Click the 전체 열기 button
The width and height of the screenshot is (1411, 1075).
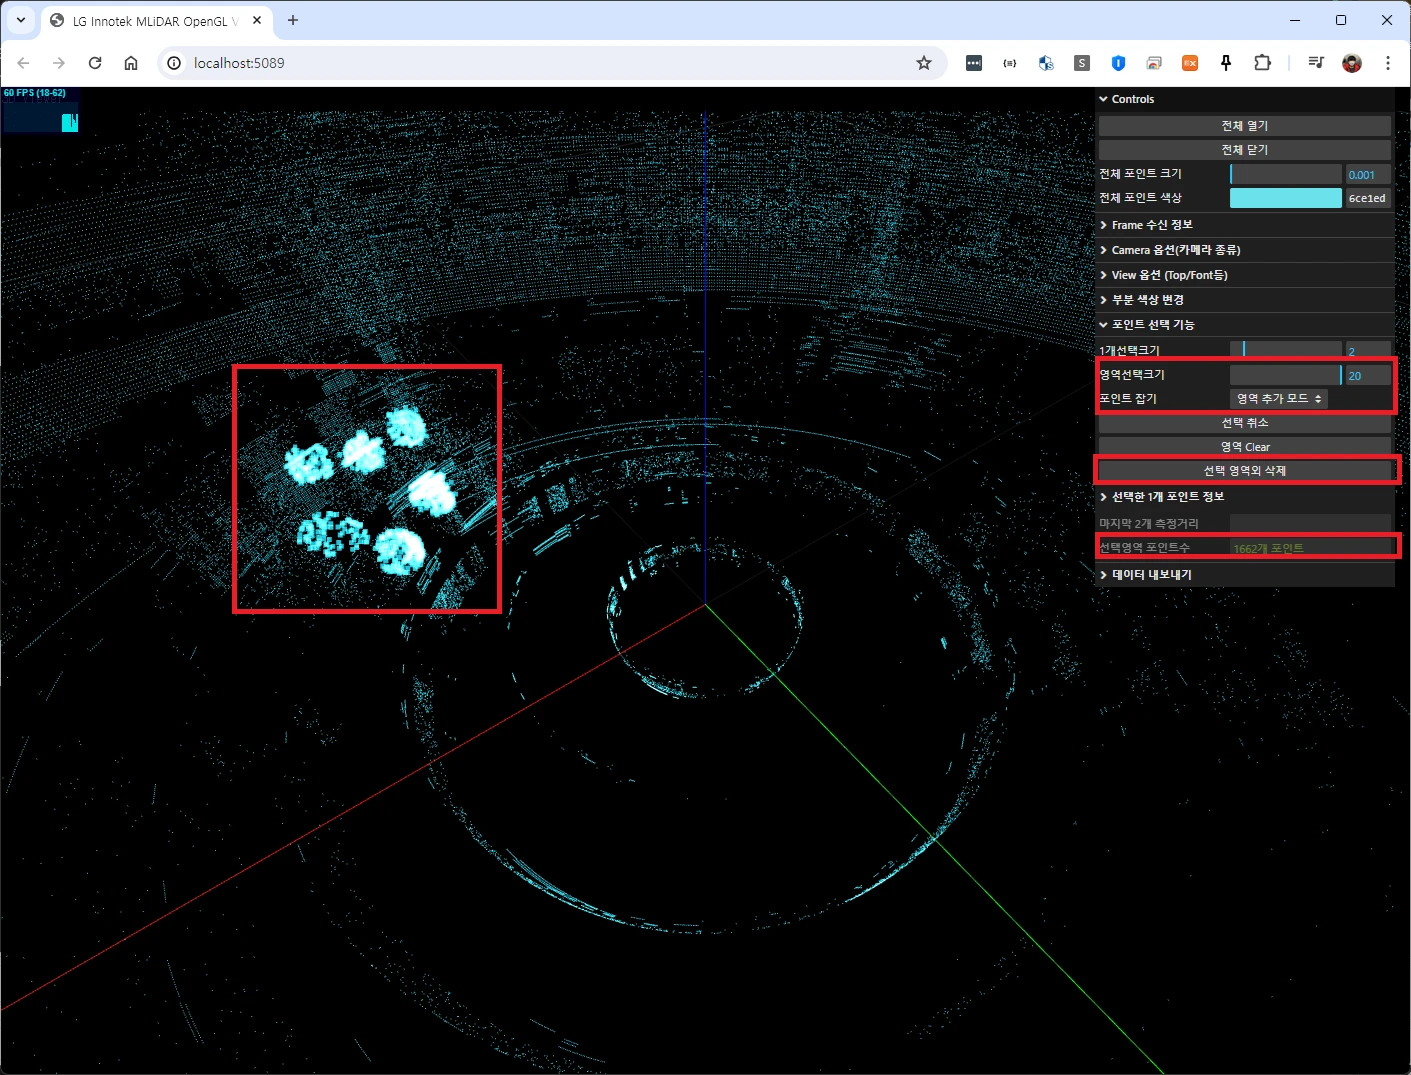coord(1245,126)
